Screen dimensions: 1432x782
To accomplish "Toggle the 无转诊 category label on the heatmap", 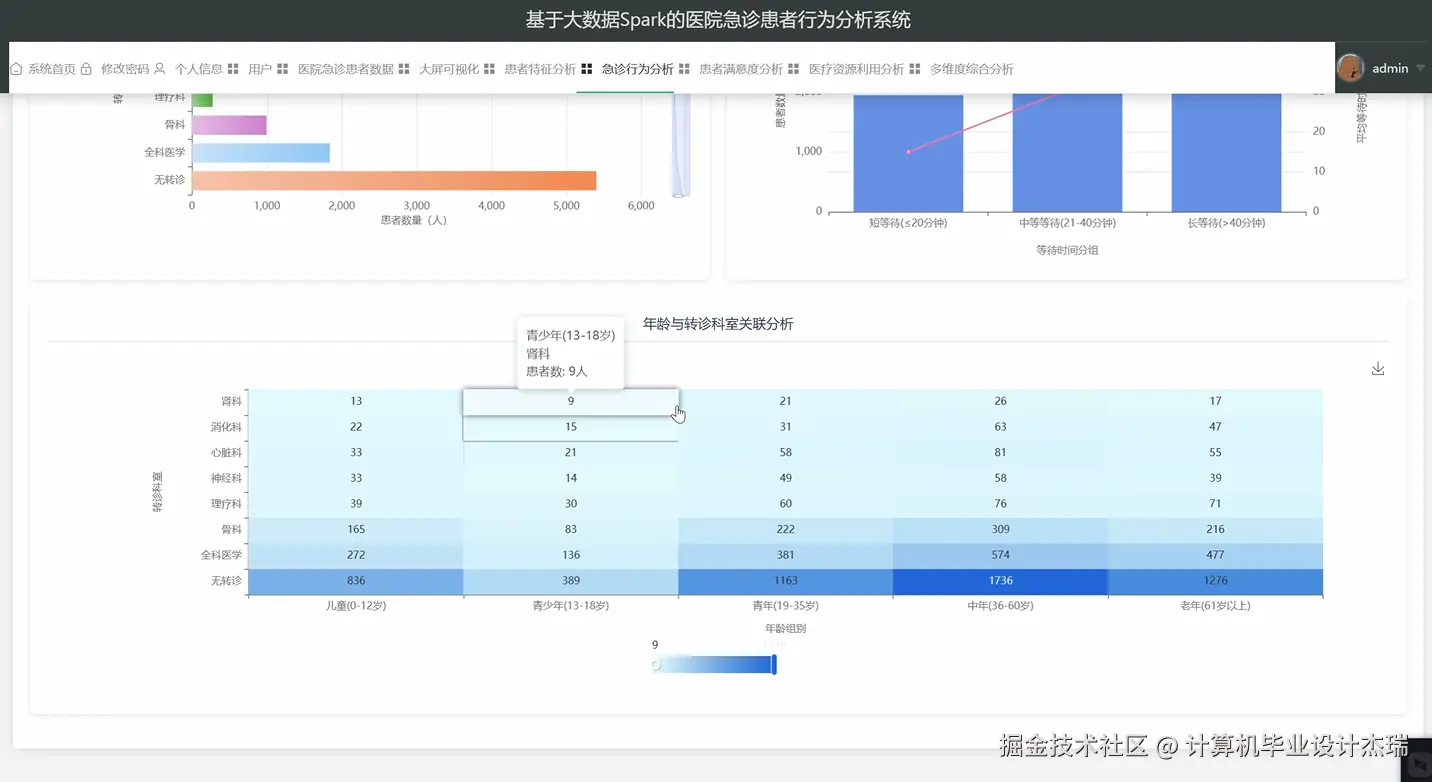I will (x=225, y=580).
